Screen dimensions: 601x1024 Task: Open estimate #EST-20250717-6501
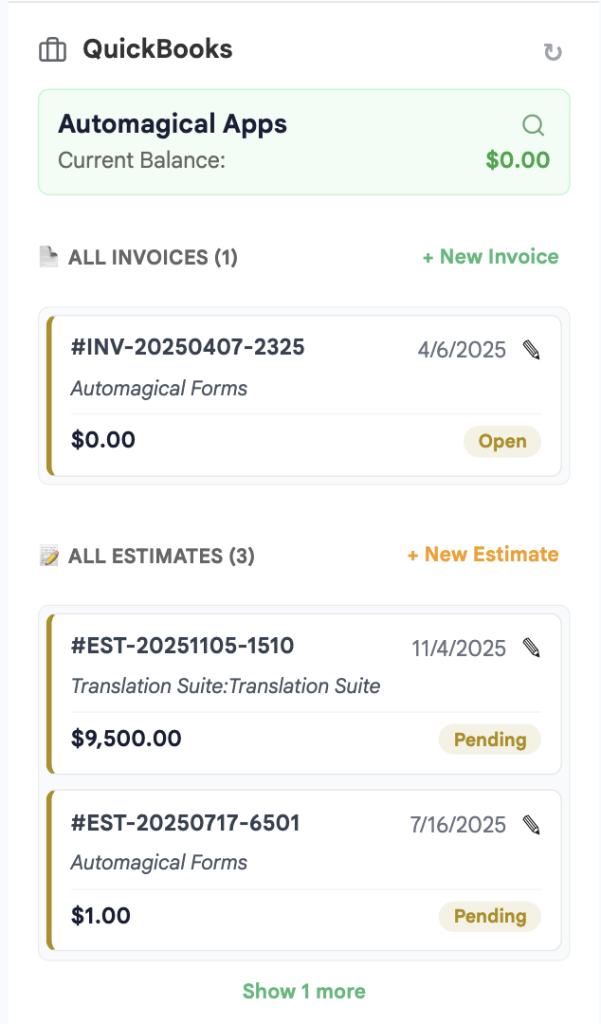pos(186,824)
